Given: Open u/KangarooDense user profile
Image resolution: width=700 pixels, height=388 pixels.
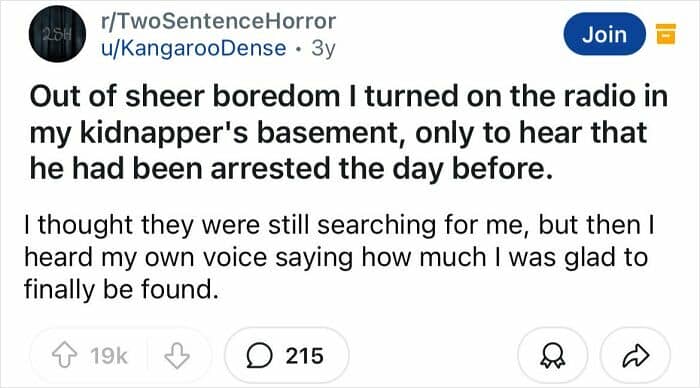Looking at the screenshot, I should [194, 48].
